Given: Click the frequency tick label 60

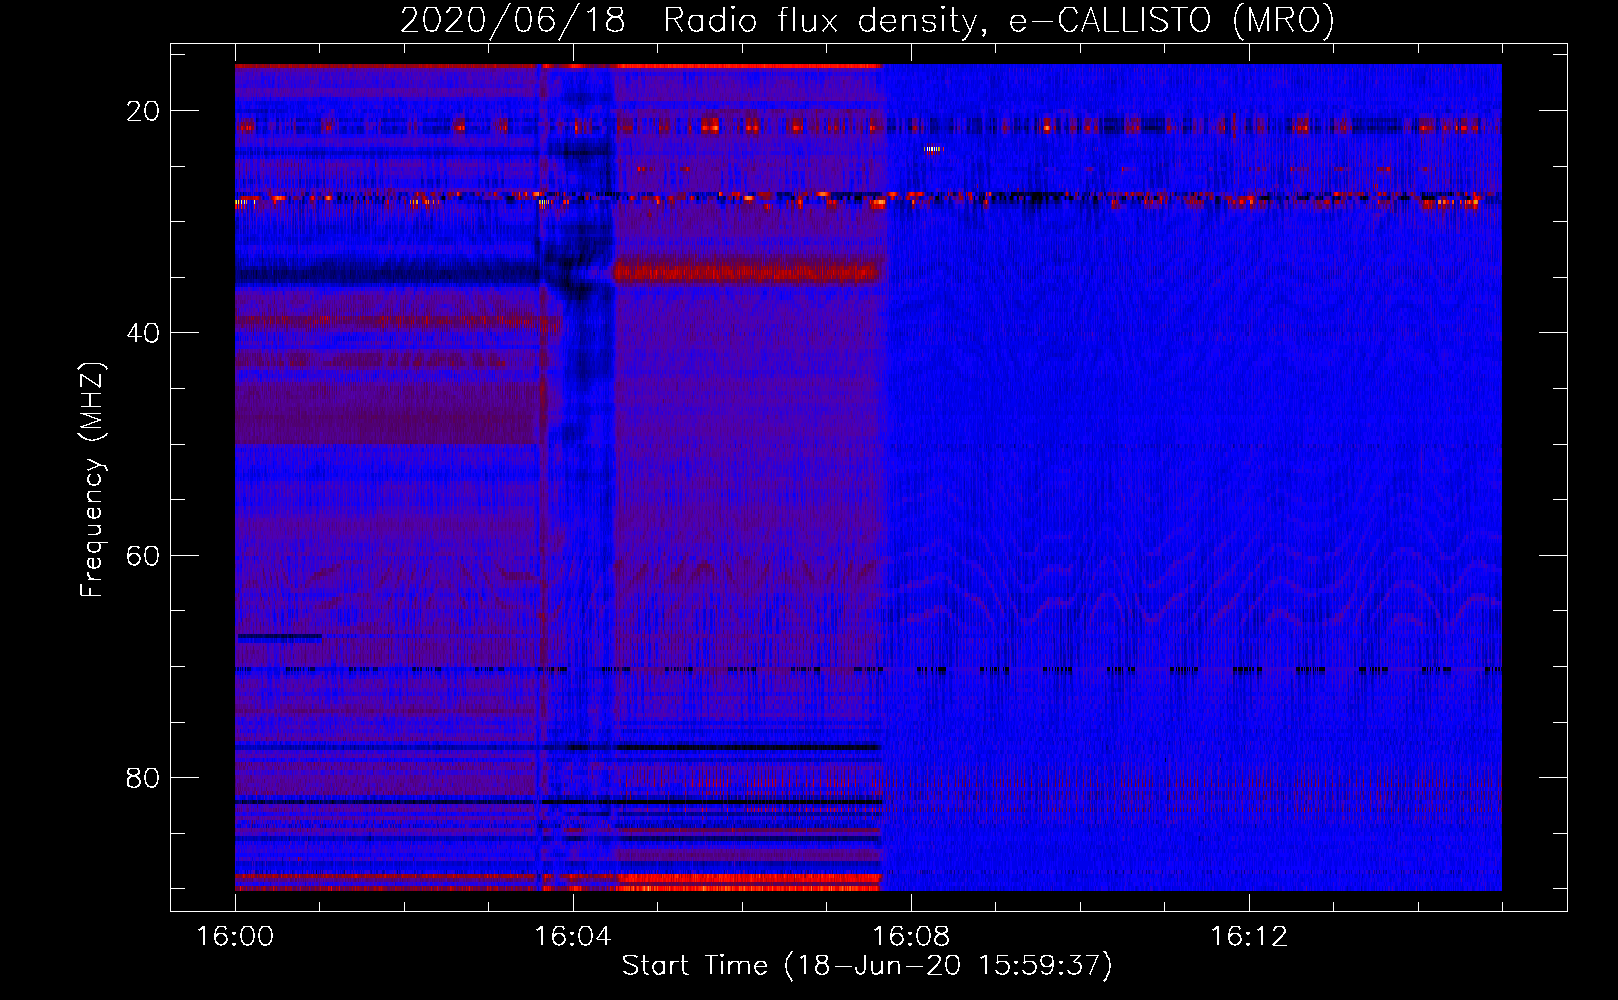Looking at the screenshot, I should click(x=143, y=555).
